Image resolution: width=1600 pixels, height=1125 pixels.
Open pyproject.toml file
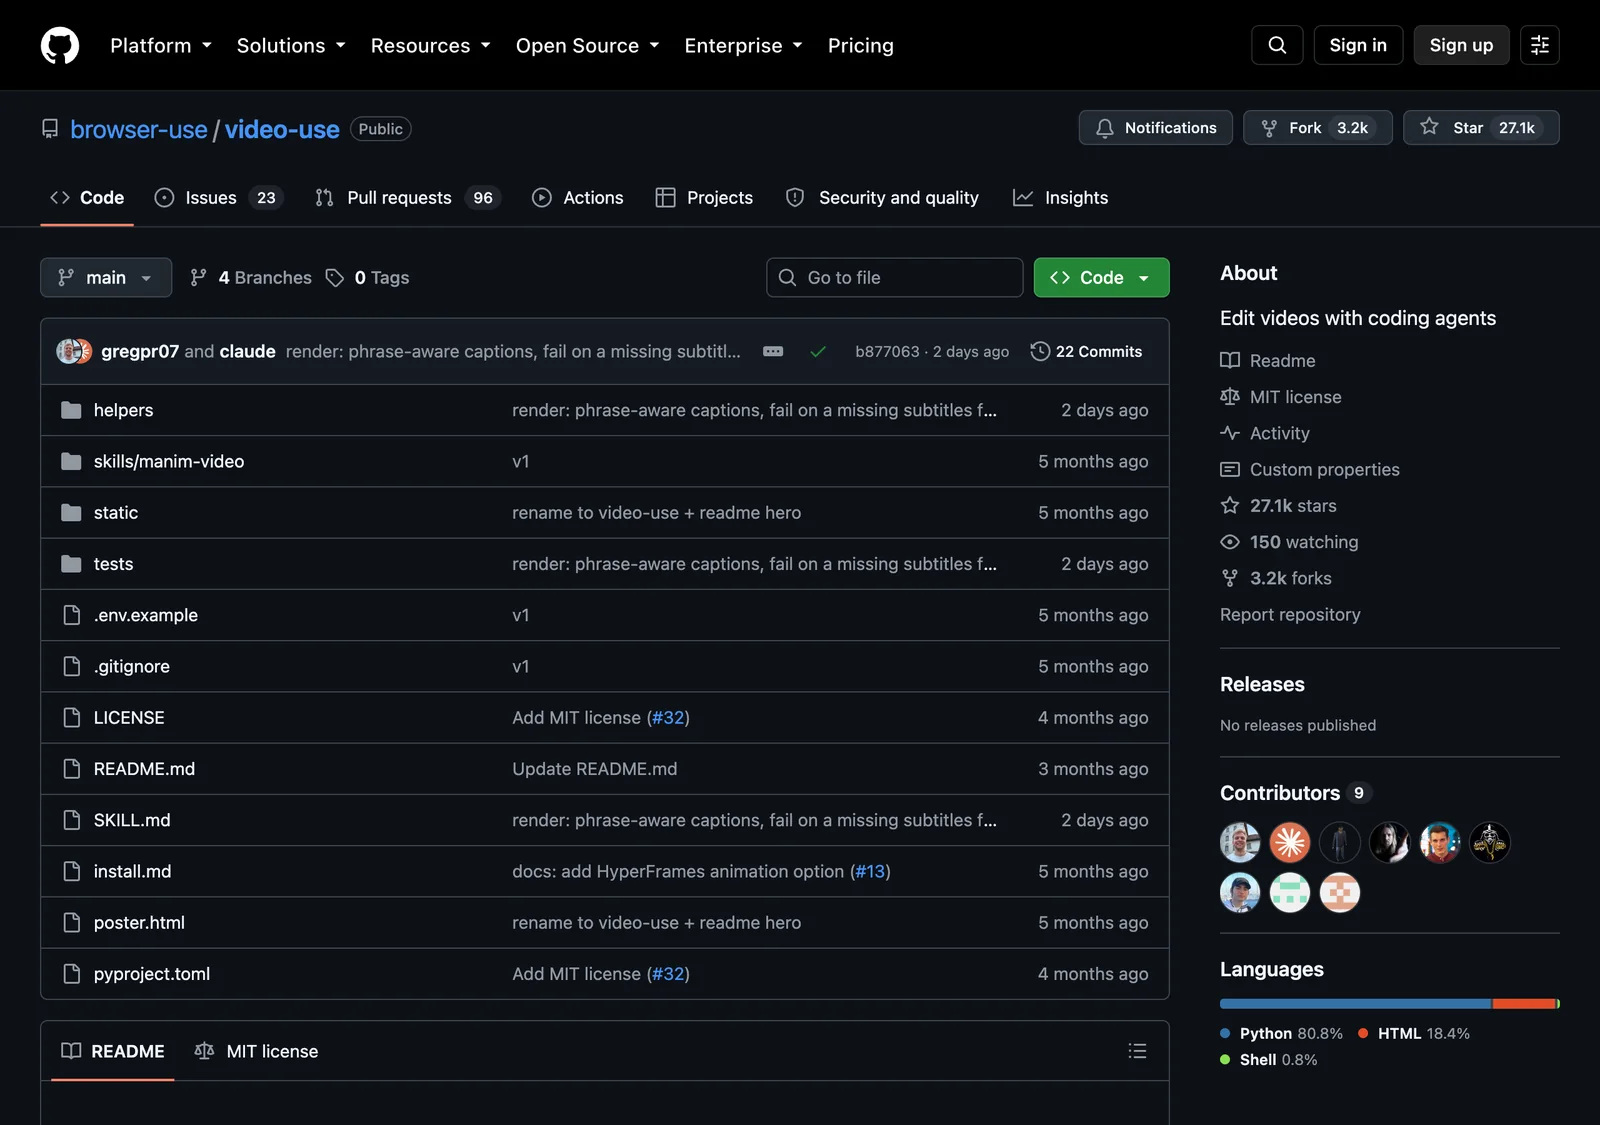[x=152, y=974]
